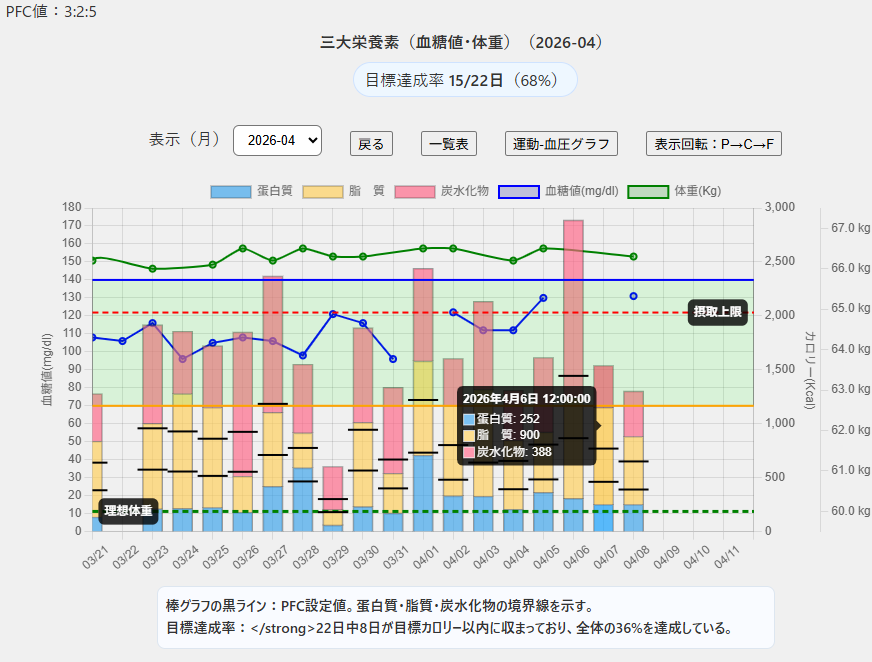Click the blood sugar point at 04/08
Screen dimensions: 872x662
pyautogui.click(x=633, y=296)
